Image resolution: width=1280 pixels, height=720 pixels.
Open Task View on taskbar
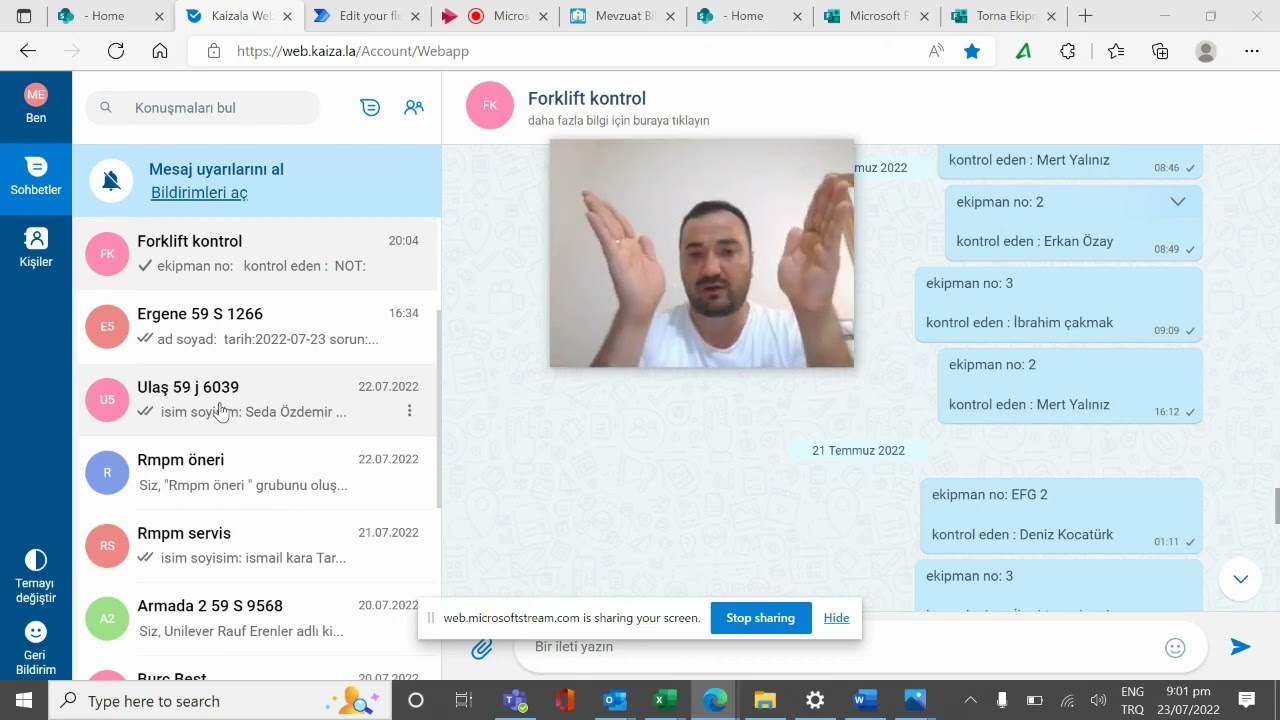click(x=463, y=700)
